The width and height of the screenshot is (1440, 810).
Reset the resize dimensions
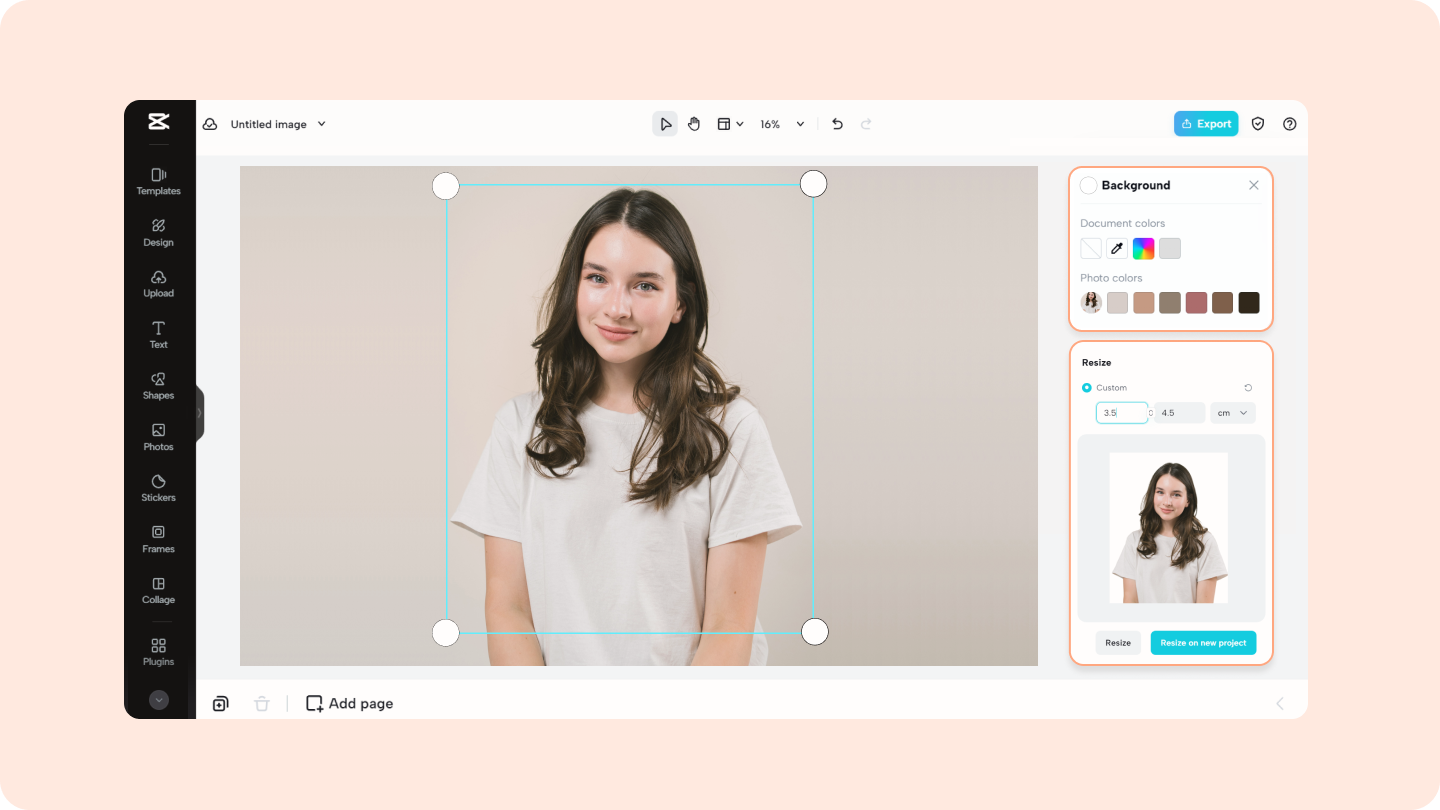(1248, 388)
